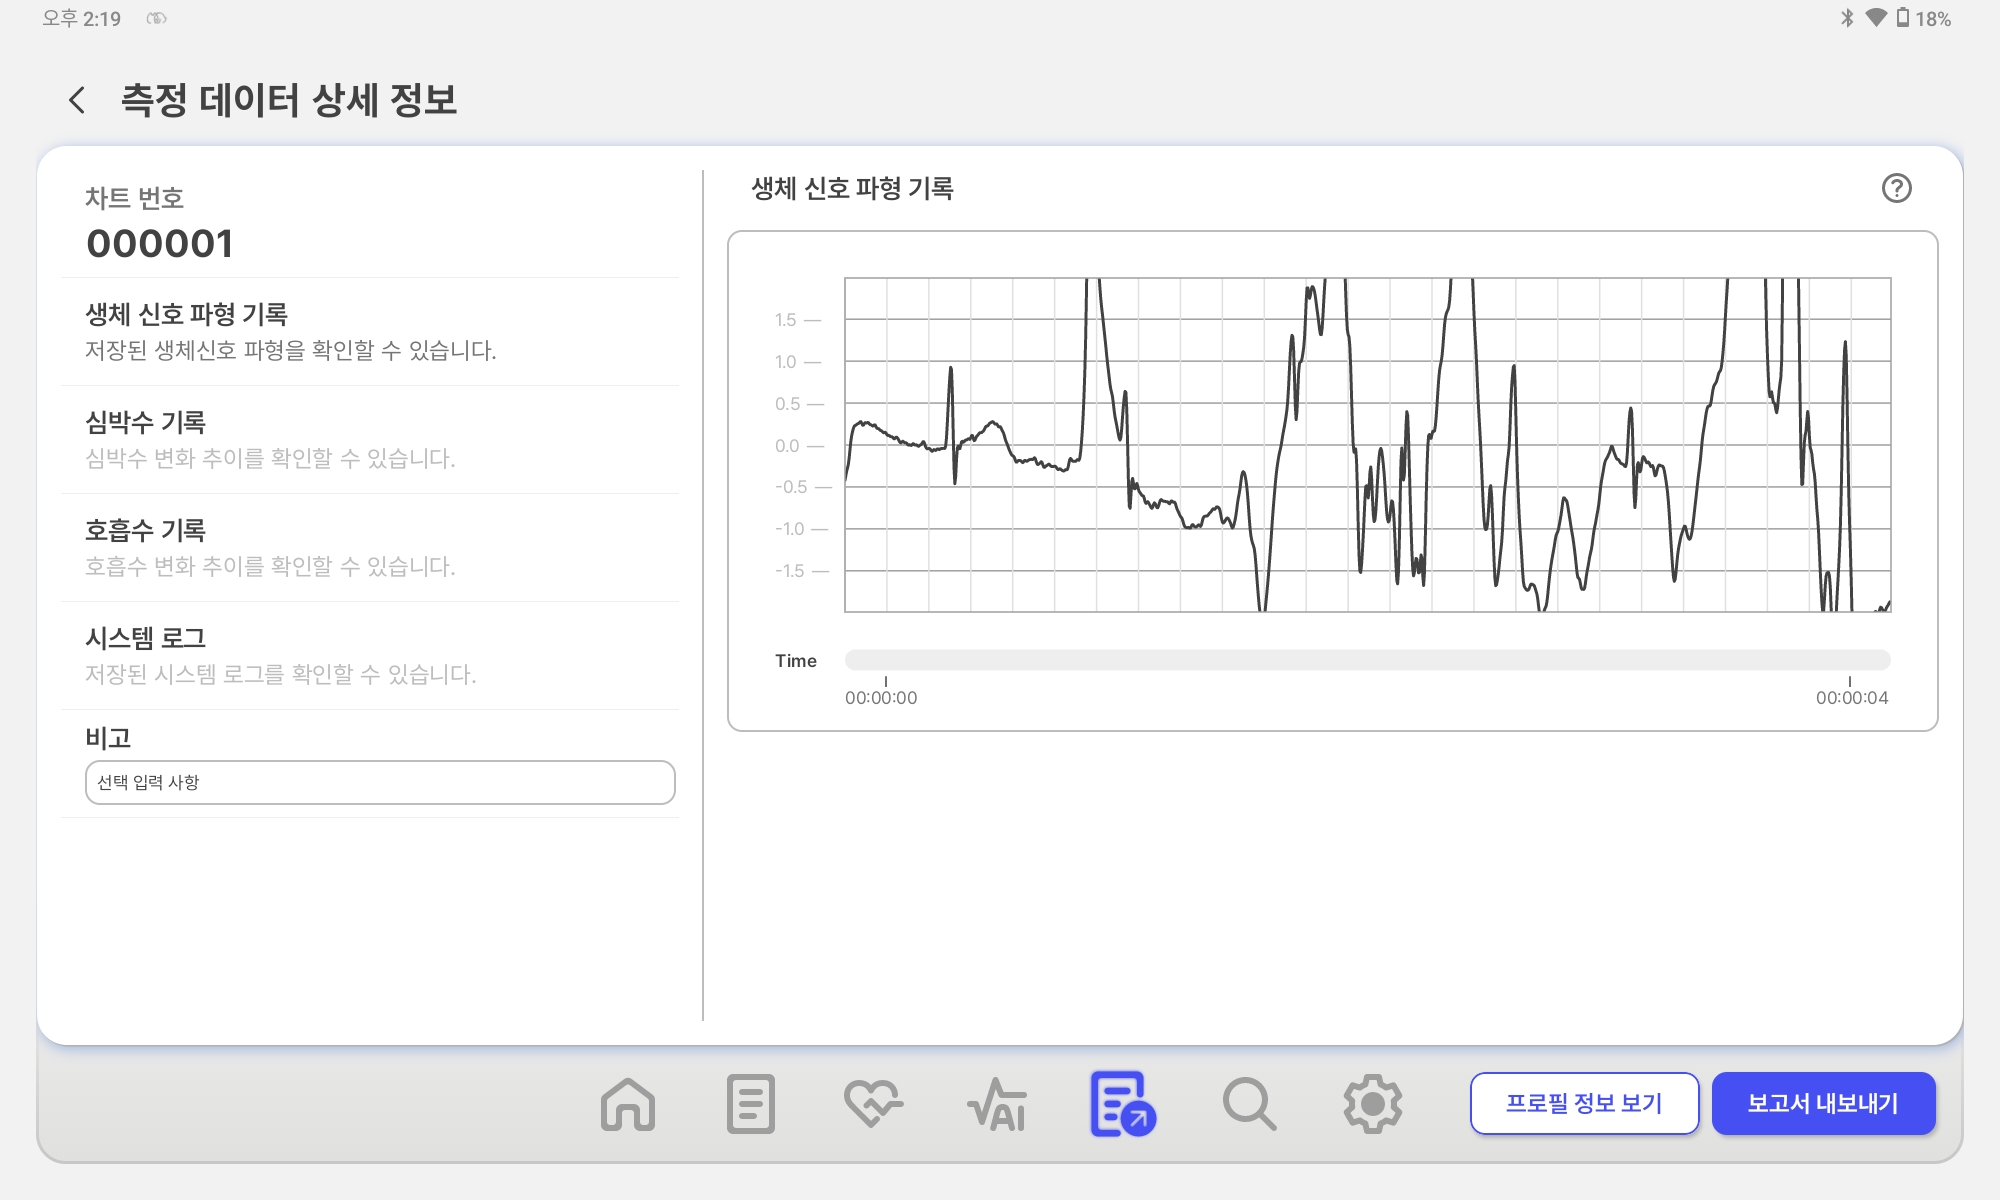Select the highlighted report export icon
This screenshot has width=2000, height=1200.
[x=1122, y=1104]
